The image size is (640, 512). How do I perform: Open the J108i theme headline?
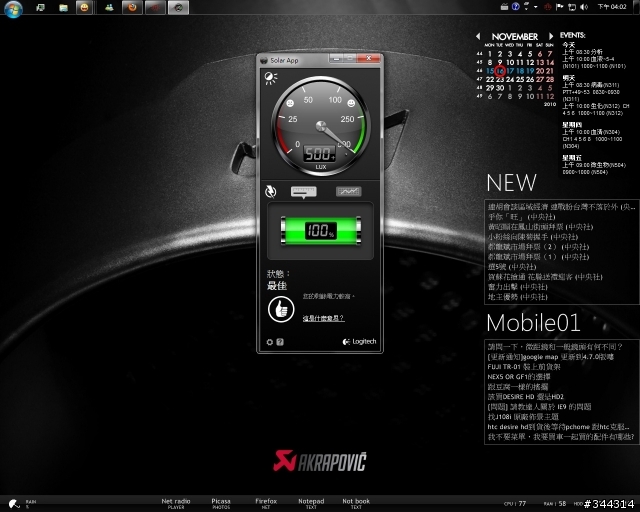523,417
